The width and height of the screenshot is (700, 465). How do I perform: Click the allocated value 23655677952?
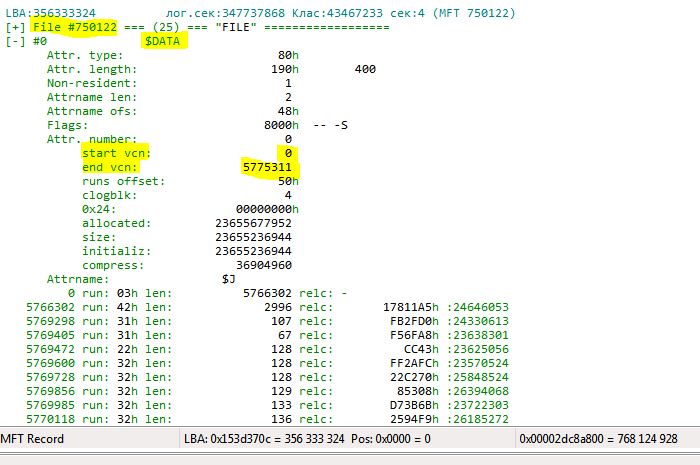[253, 223]
